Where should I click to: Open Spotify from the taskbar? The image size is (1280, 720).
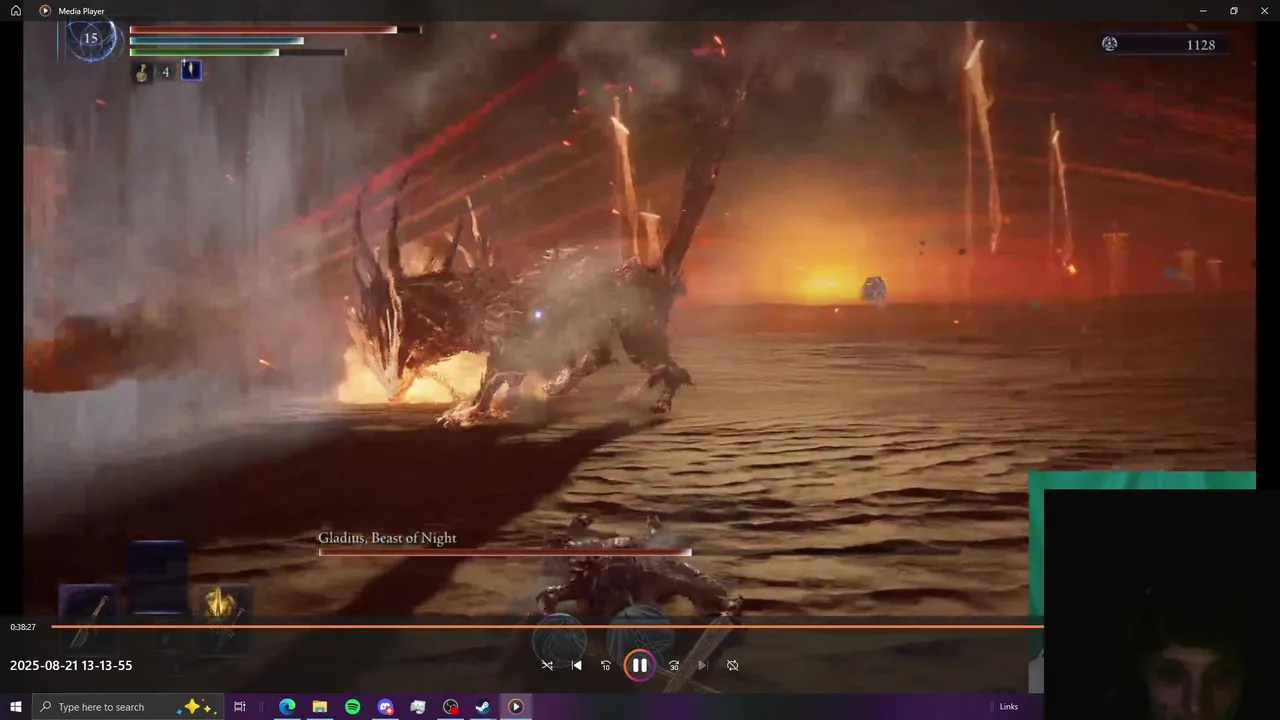(x=353, y=707)
